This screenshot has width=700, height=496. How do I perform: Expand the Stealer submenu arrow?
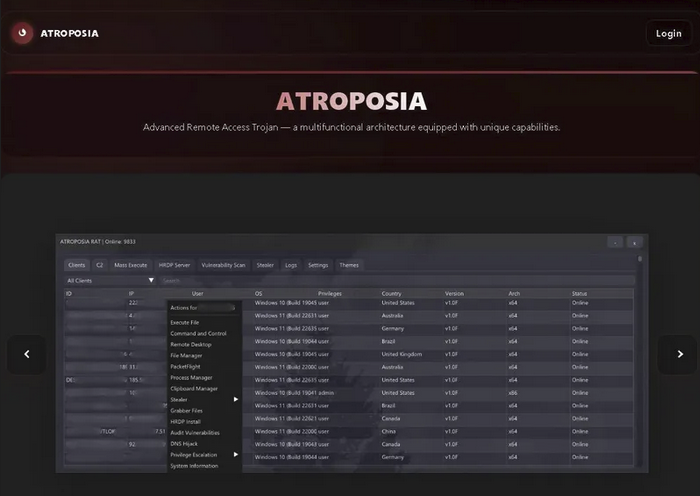(236, 399)
